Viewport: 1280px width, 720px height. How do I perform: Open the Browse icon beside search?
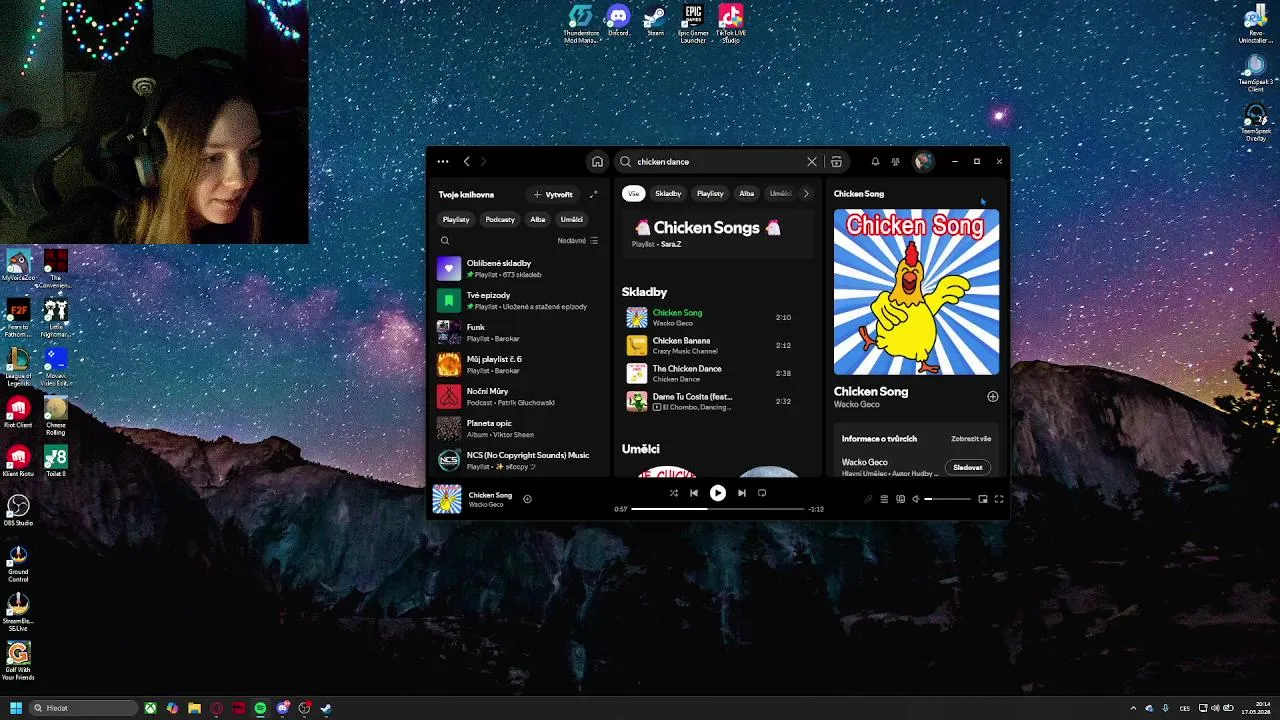pyautogui.click(x=836, y=161)
